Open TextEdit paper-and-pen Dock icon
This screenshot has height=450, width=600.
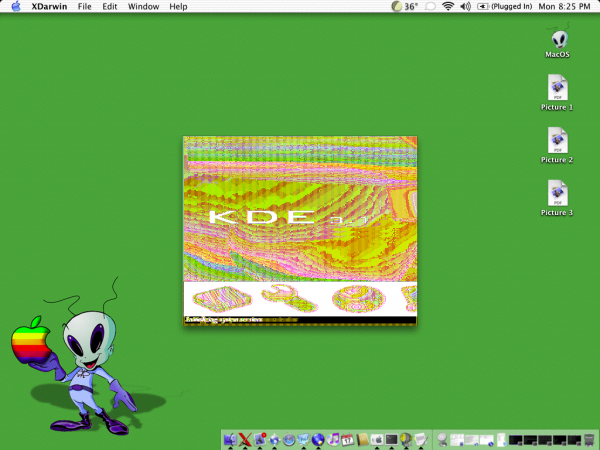421,440
